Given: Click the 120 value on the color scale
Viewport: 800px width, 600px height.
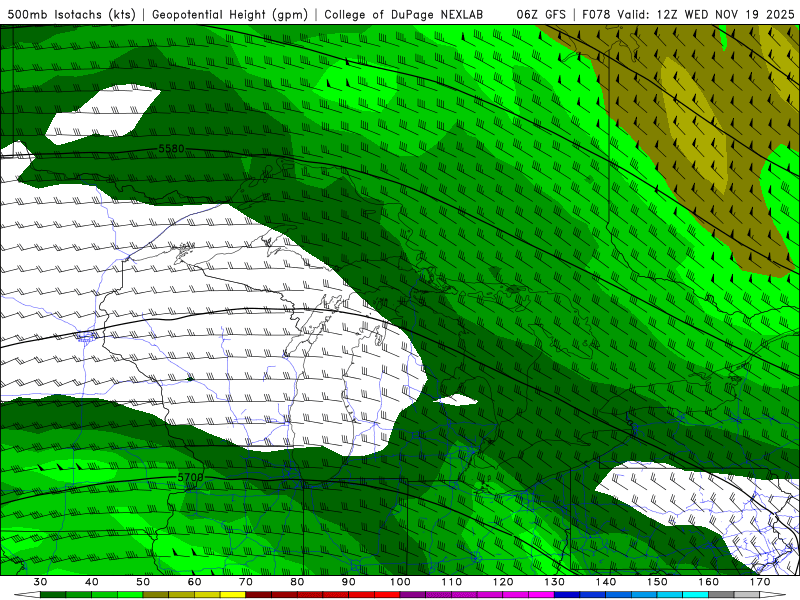Looking at the screenshot, I should [x=503, y=582].
